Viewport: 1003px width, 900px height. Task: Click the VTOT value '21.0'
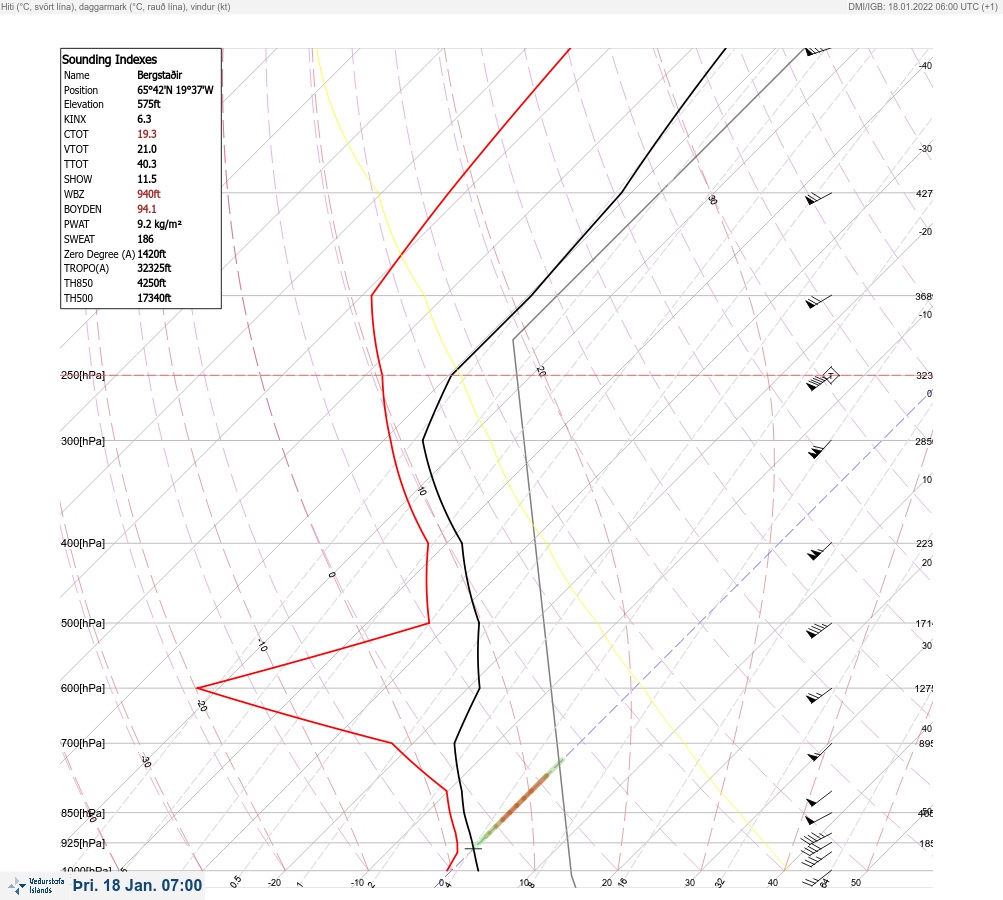pyautogui.click(x=146, y=149)
